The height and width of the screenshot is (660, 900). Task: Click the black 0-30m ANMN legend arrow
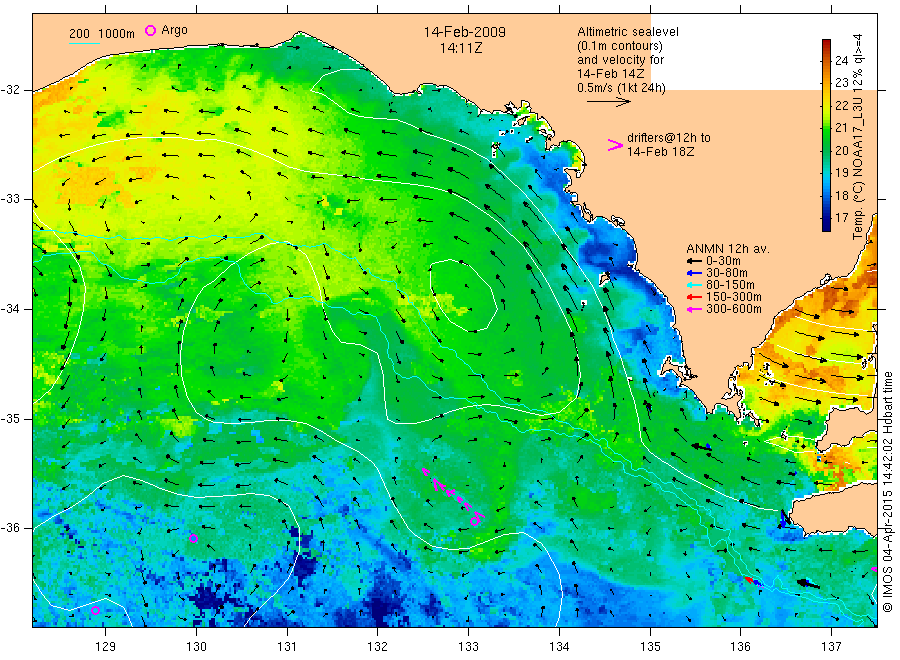(x=694, y=261)
